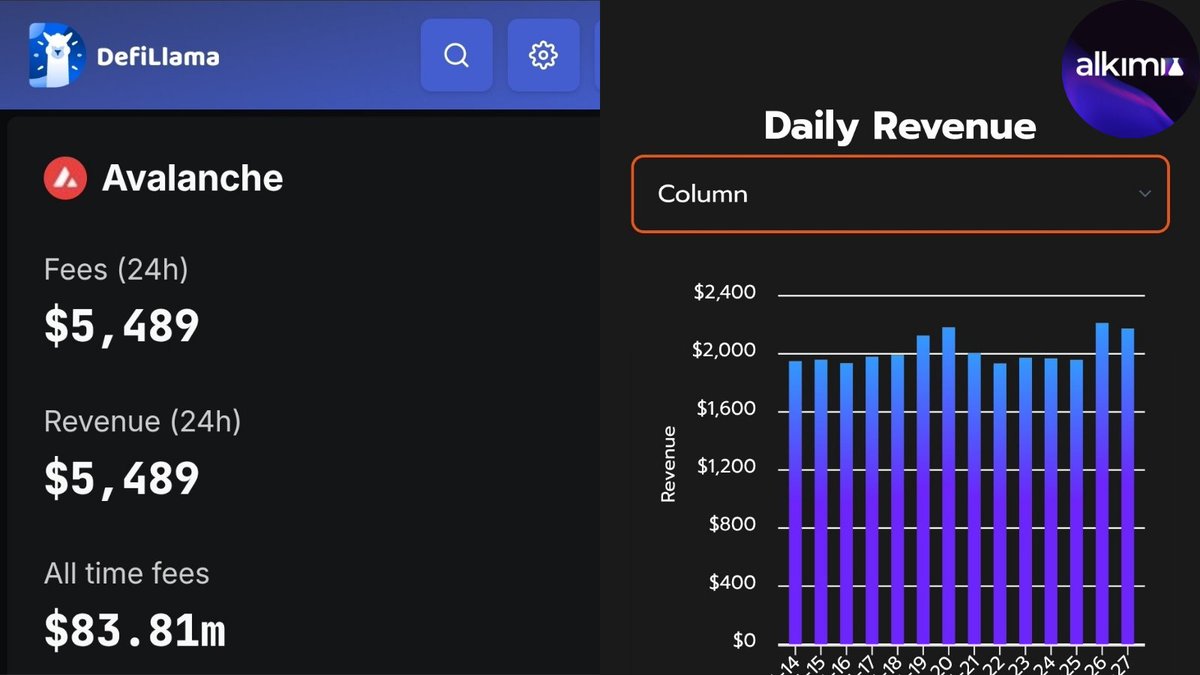Click the $800 y-axis label
The width and height of the screenshot is (1200, 675).
pyautogui.click(x=732, y=525)
